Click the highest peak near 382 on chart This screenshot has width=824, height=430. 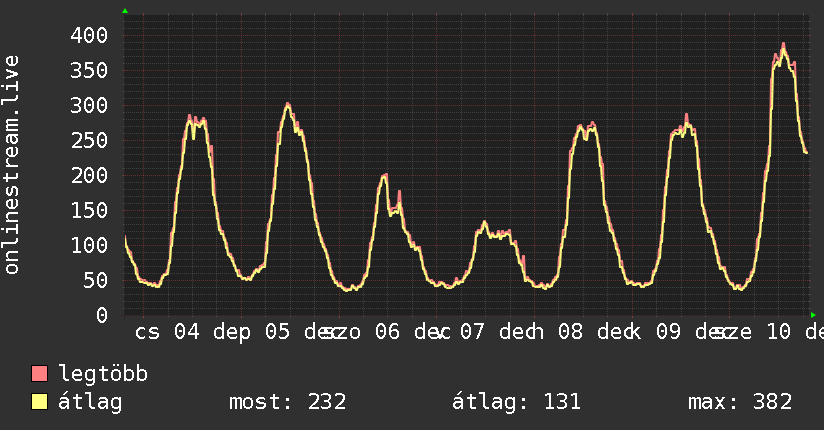pyautogui.click(x=784, y=47)
